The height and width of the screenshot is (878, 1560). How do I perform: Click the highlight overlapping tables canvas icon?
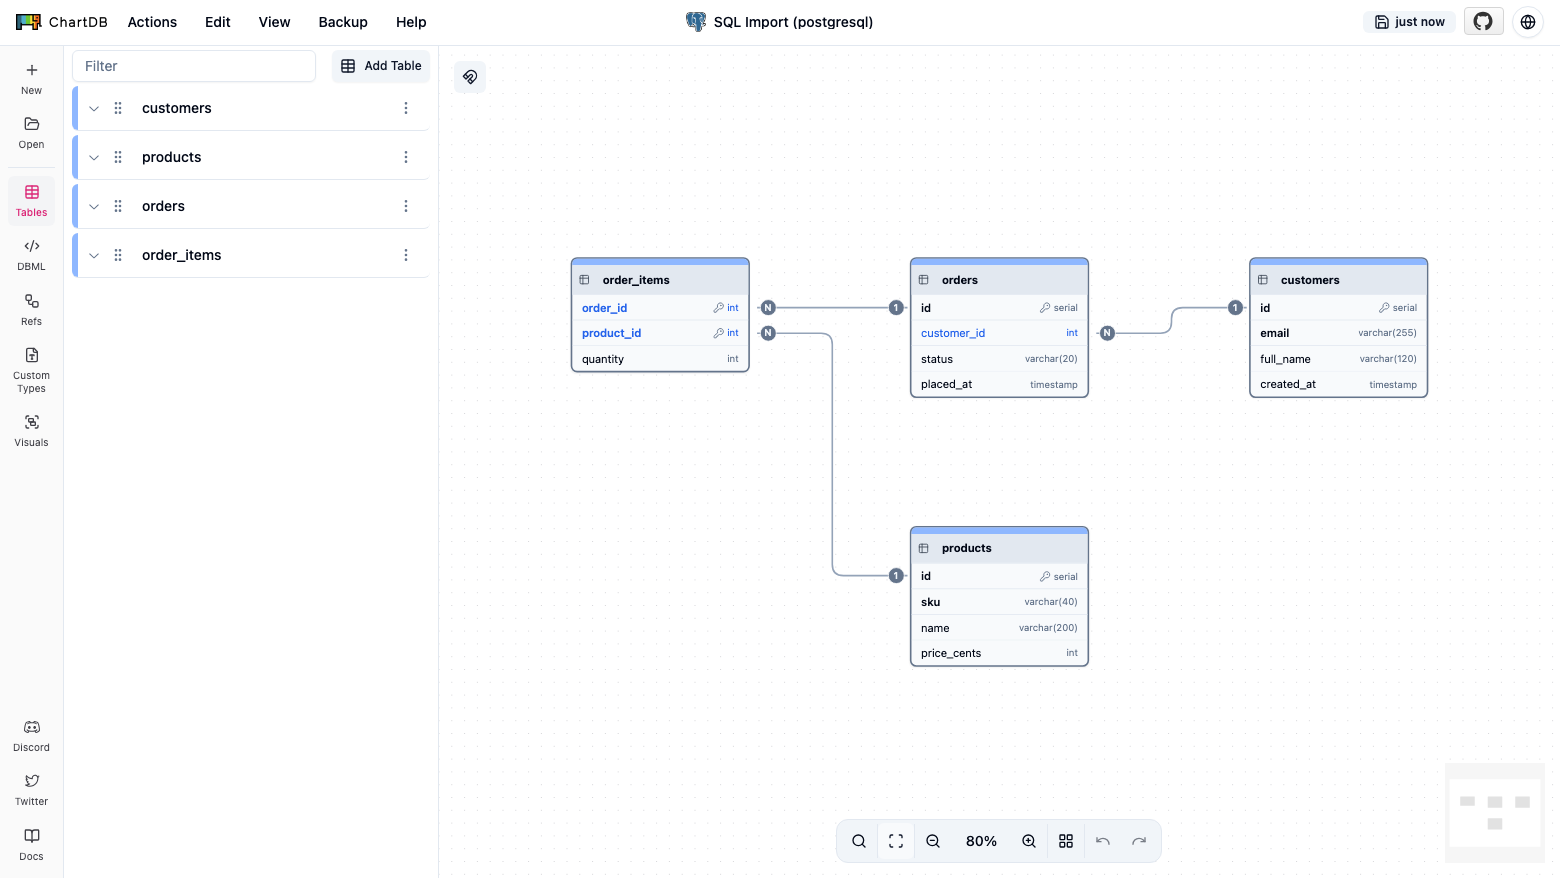tap(470, 77)
